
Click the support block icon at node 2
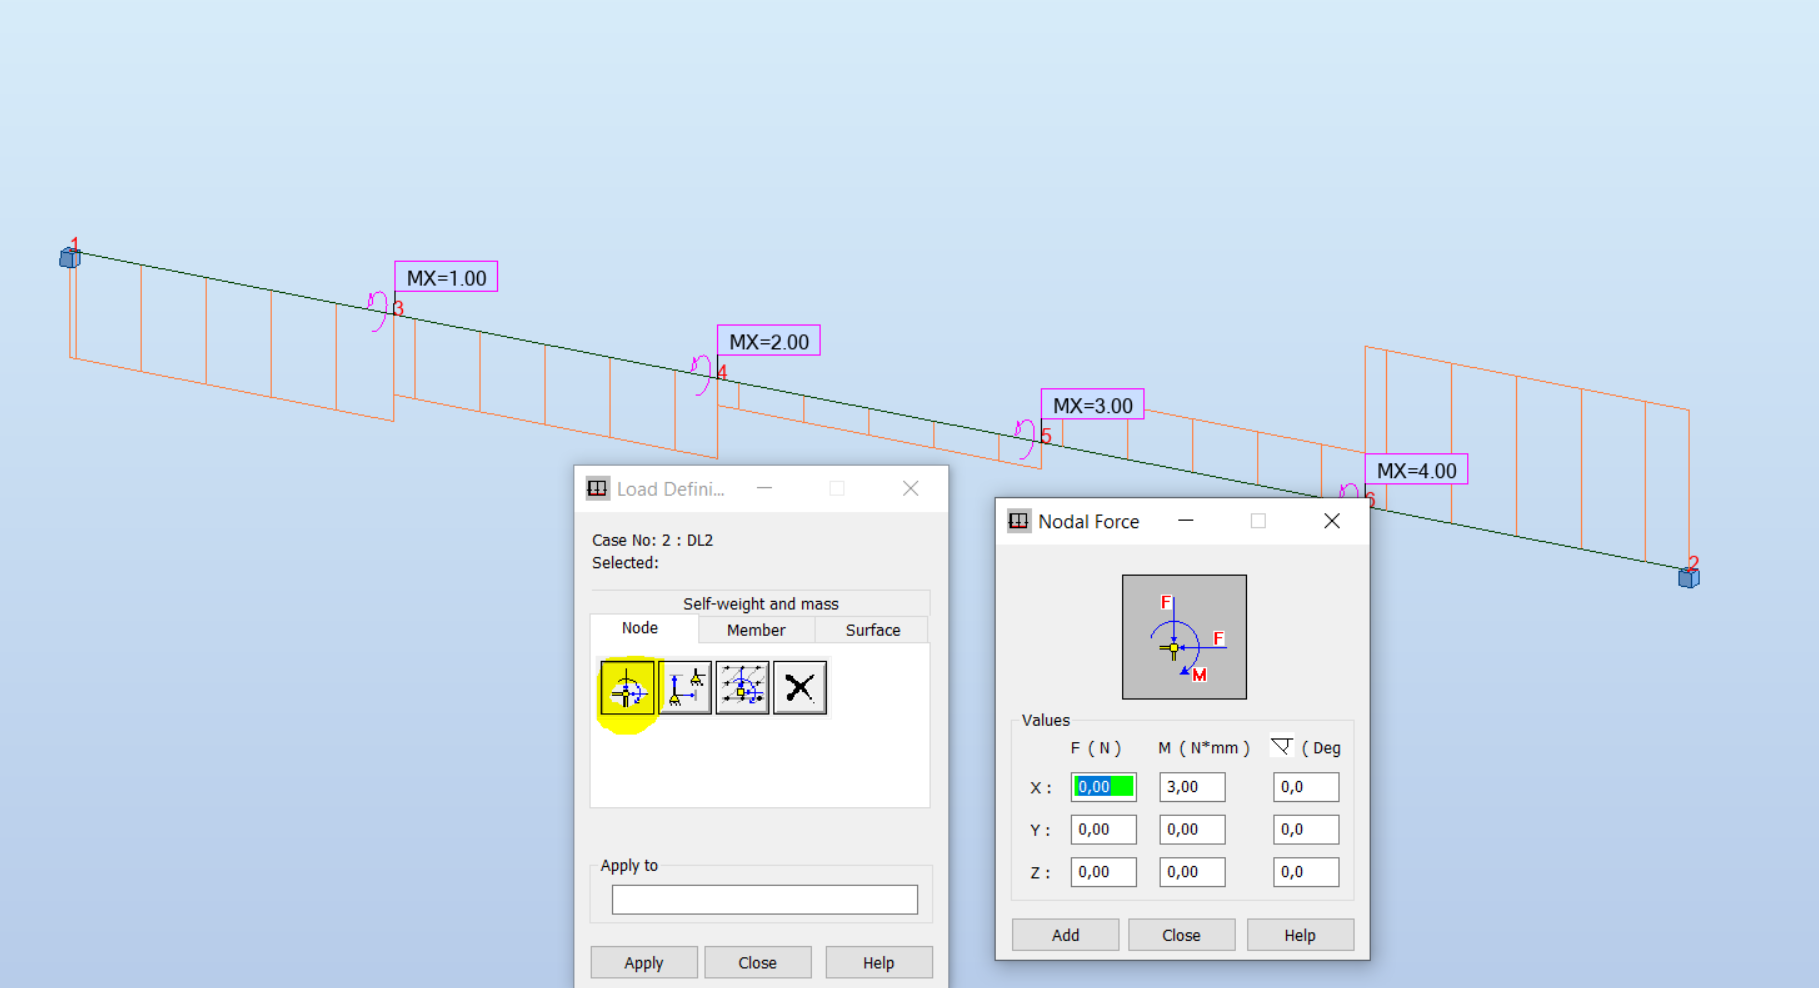coord(1688,577)
